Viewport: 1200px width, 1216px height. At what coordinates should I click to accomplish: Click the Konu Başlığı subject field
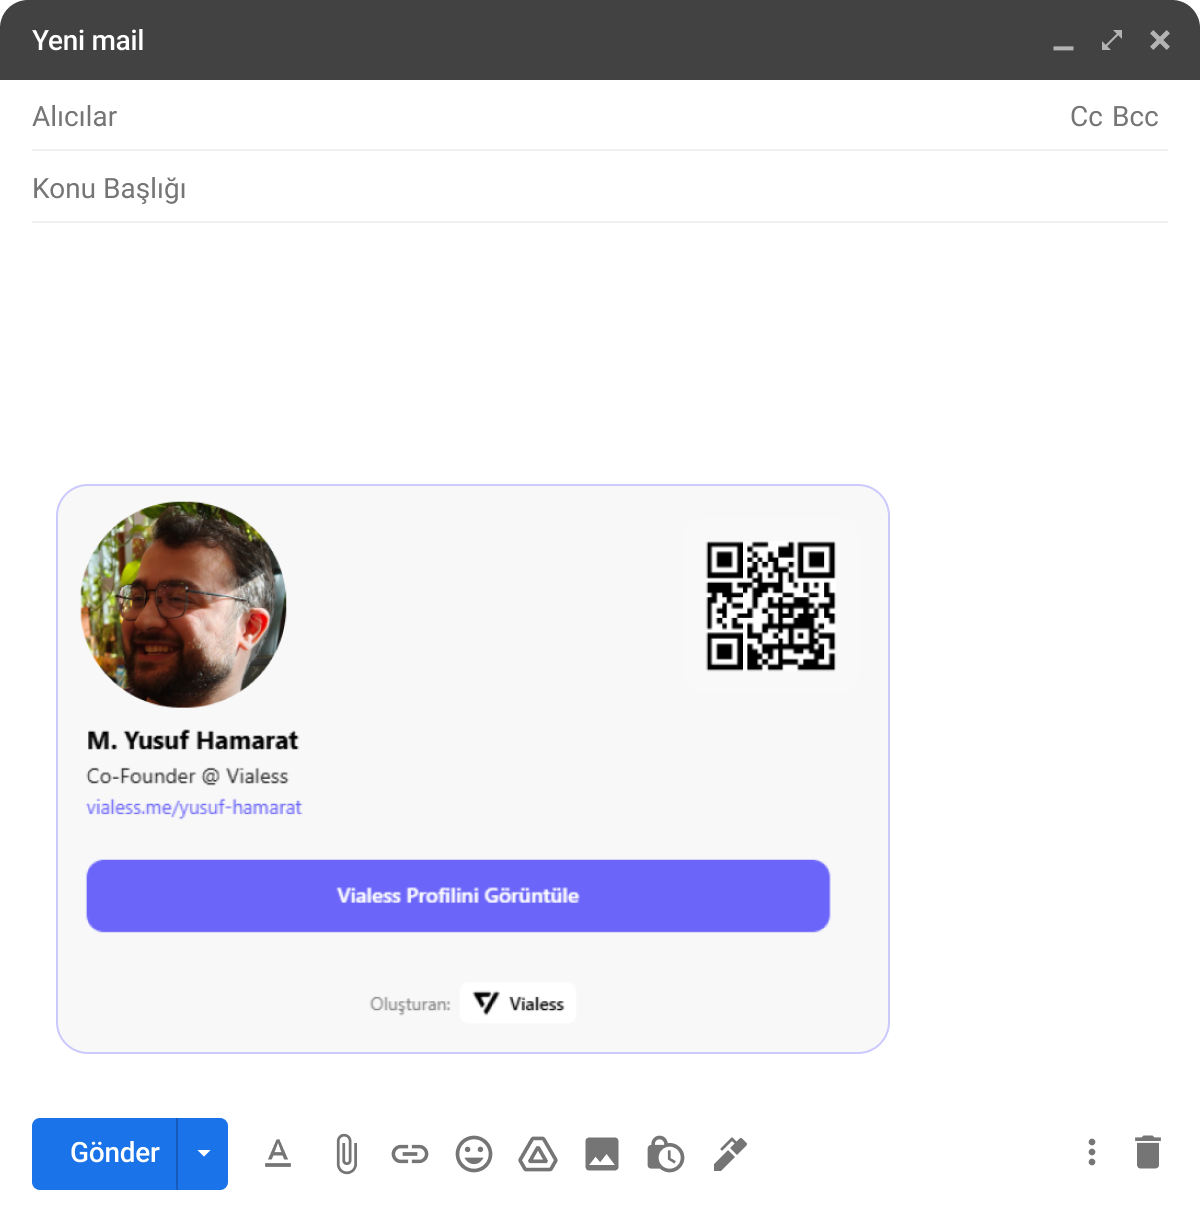[600, 188]
